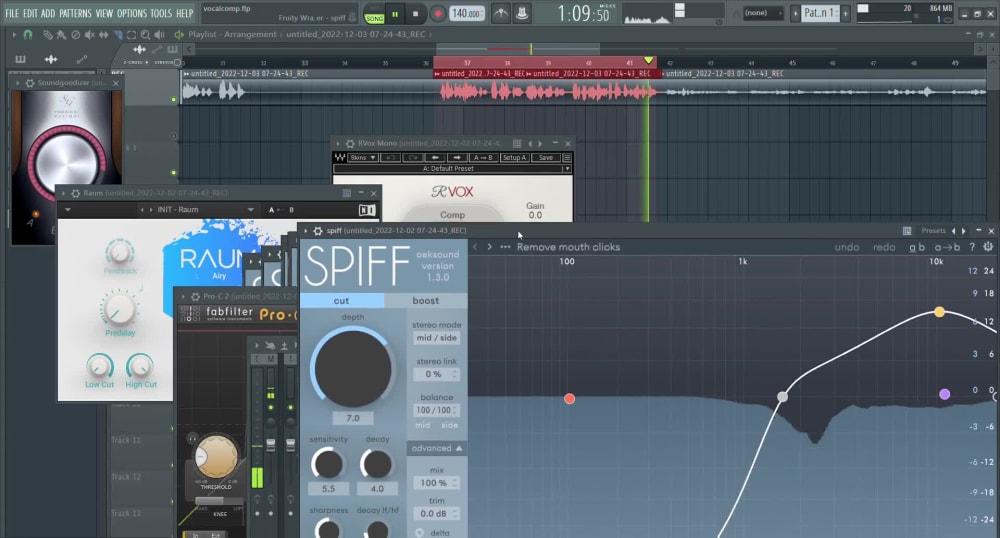Select the playlist delete tool
Image resolution: width=1000 pixels, height=538 pixels.
(x=76, y=35)
